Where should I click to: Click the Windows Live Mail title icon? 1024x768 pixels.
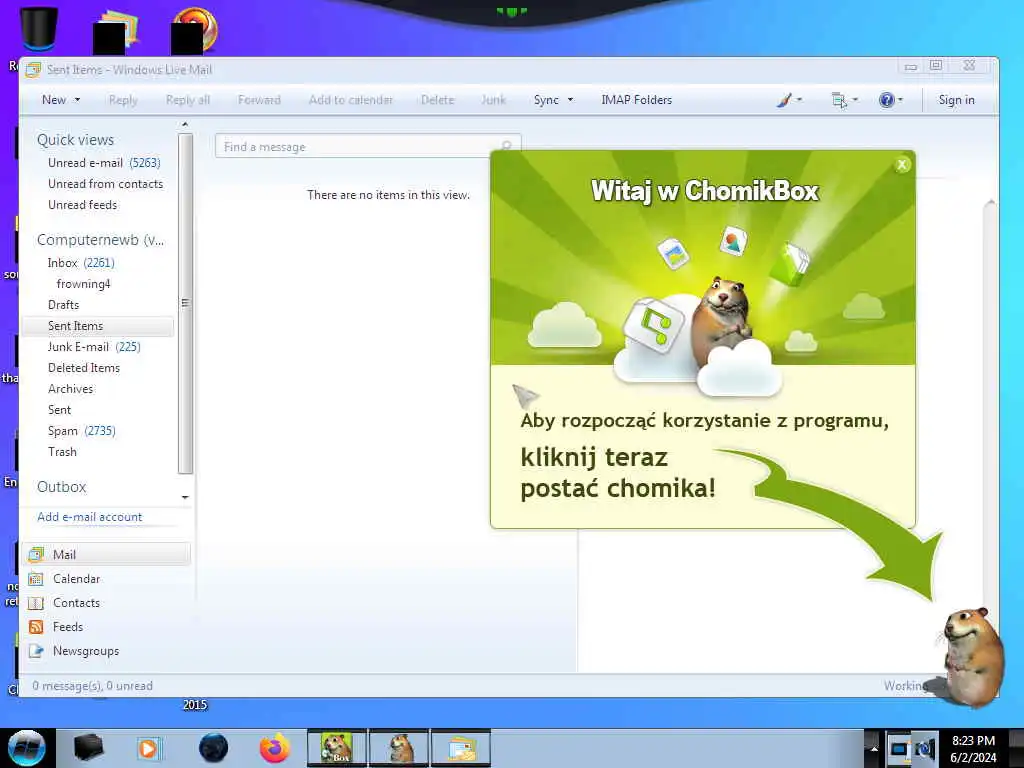click(x=33, y=69)
